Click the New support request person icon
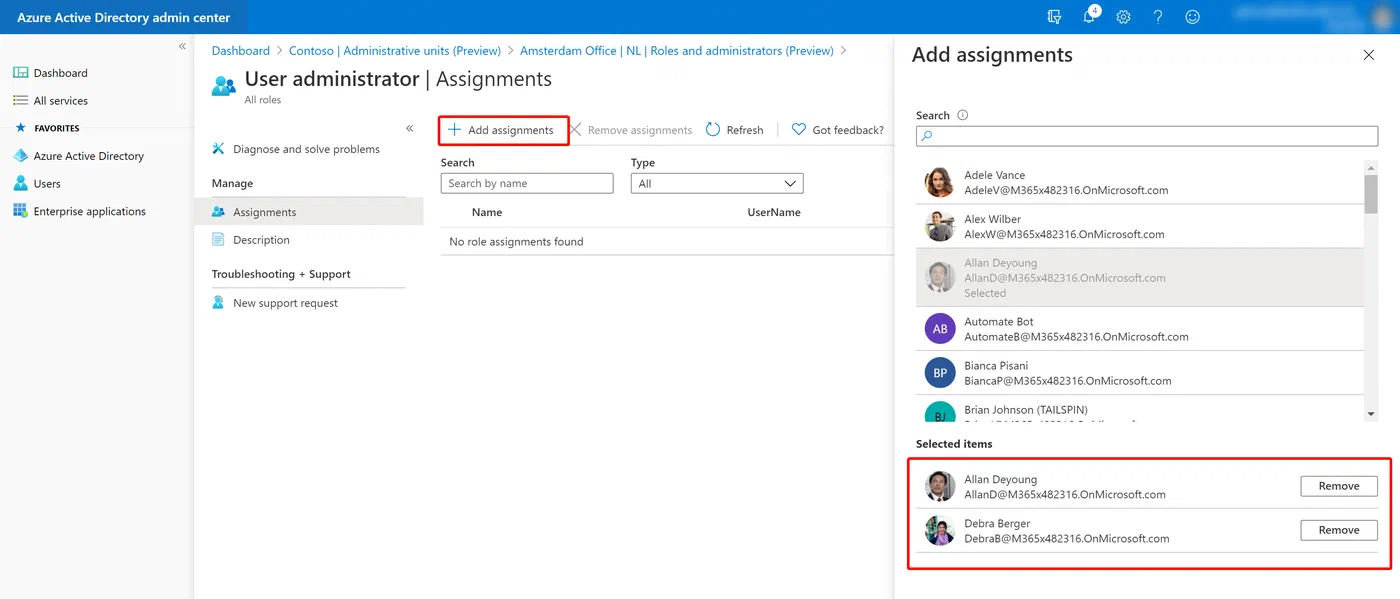 point(218,303)
